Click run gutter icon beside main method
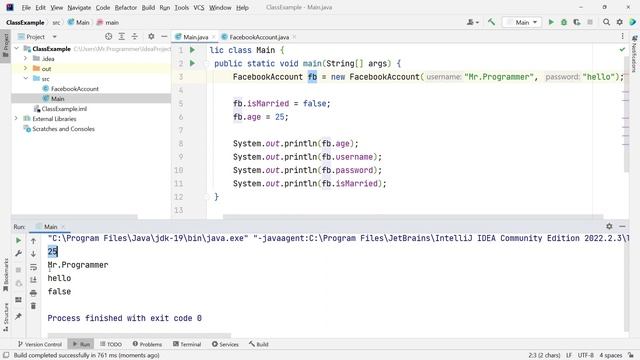This screenshot has height=360, width=640. (192, 64)
